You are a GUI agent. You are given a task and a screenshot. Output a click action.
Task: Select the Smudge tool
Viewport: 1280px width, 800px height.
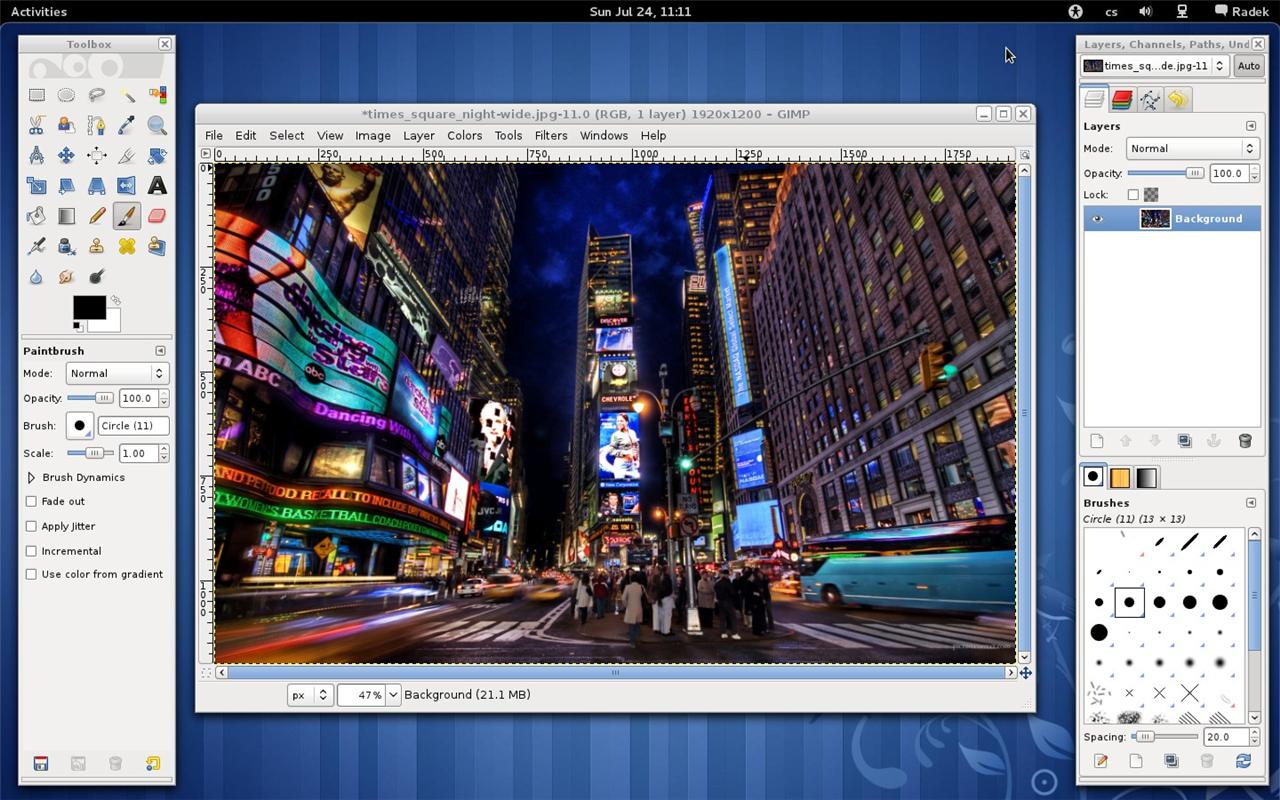(x=66, y=276)
